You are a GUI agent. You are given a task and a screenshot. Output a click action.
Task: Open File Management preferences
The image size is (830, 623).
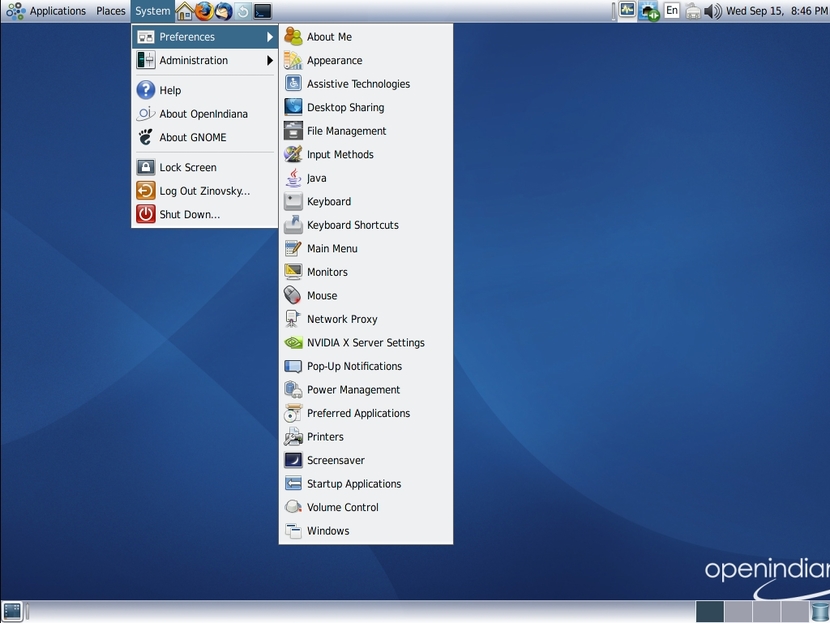click(x=366, y=131)
